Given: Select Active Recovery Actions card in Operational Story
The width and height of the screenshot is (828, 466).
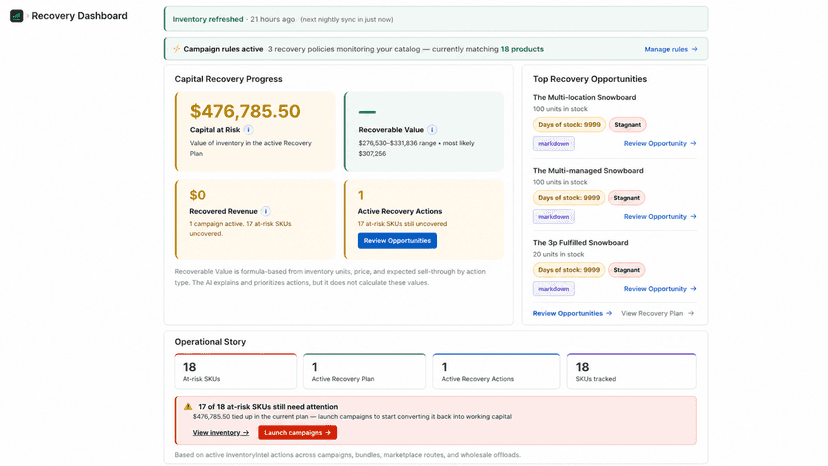Looking at the screenshot, I should coord(496,371).
